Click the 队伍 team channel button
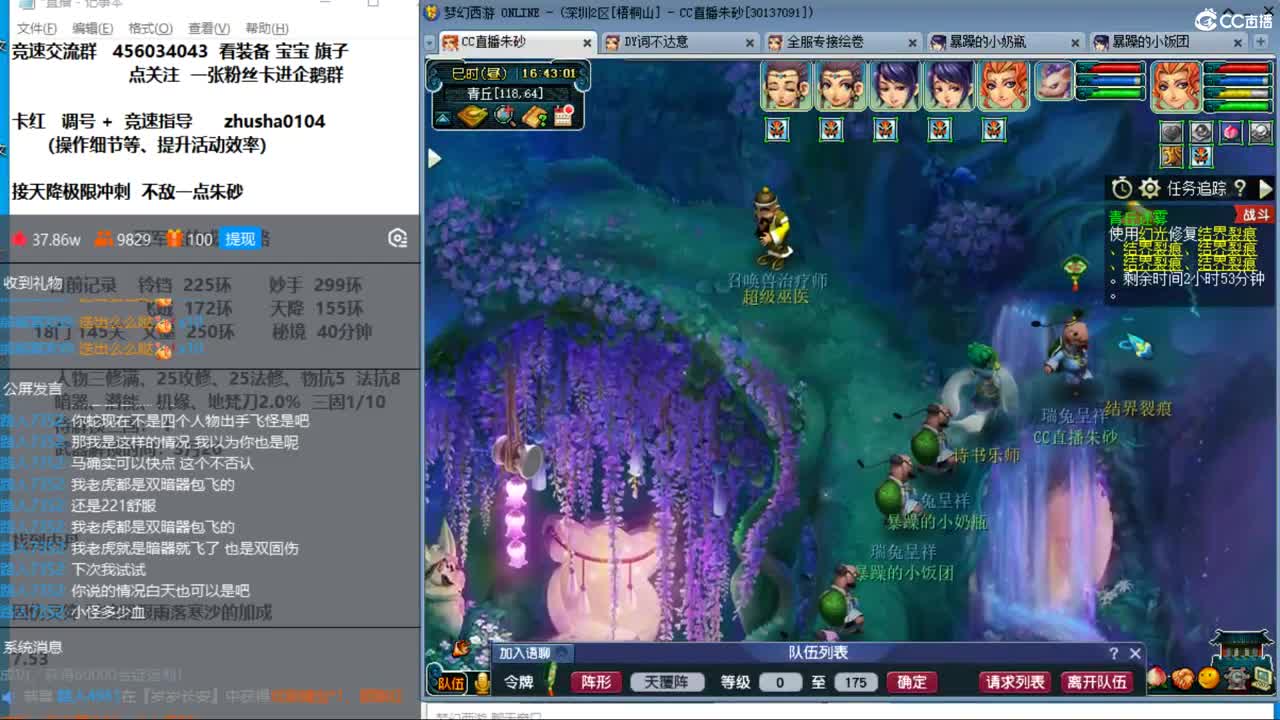Image resolution: width=1280 pixels, height=720 pixels. coord(450,683)
